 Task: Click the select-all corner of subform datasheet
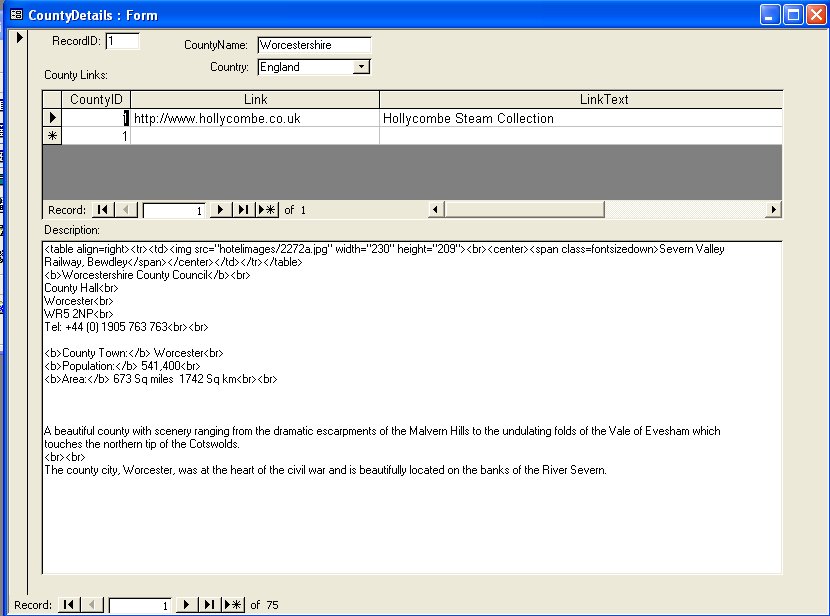pos(52,99)
